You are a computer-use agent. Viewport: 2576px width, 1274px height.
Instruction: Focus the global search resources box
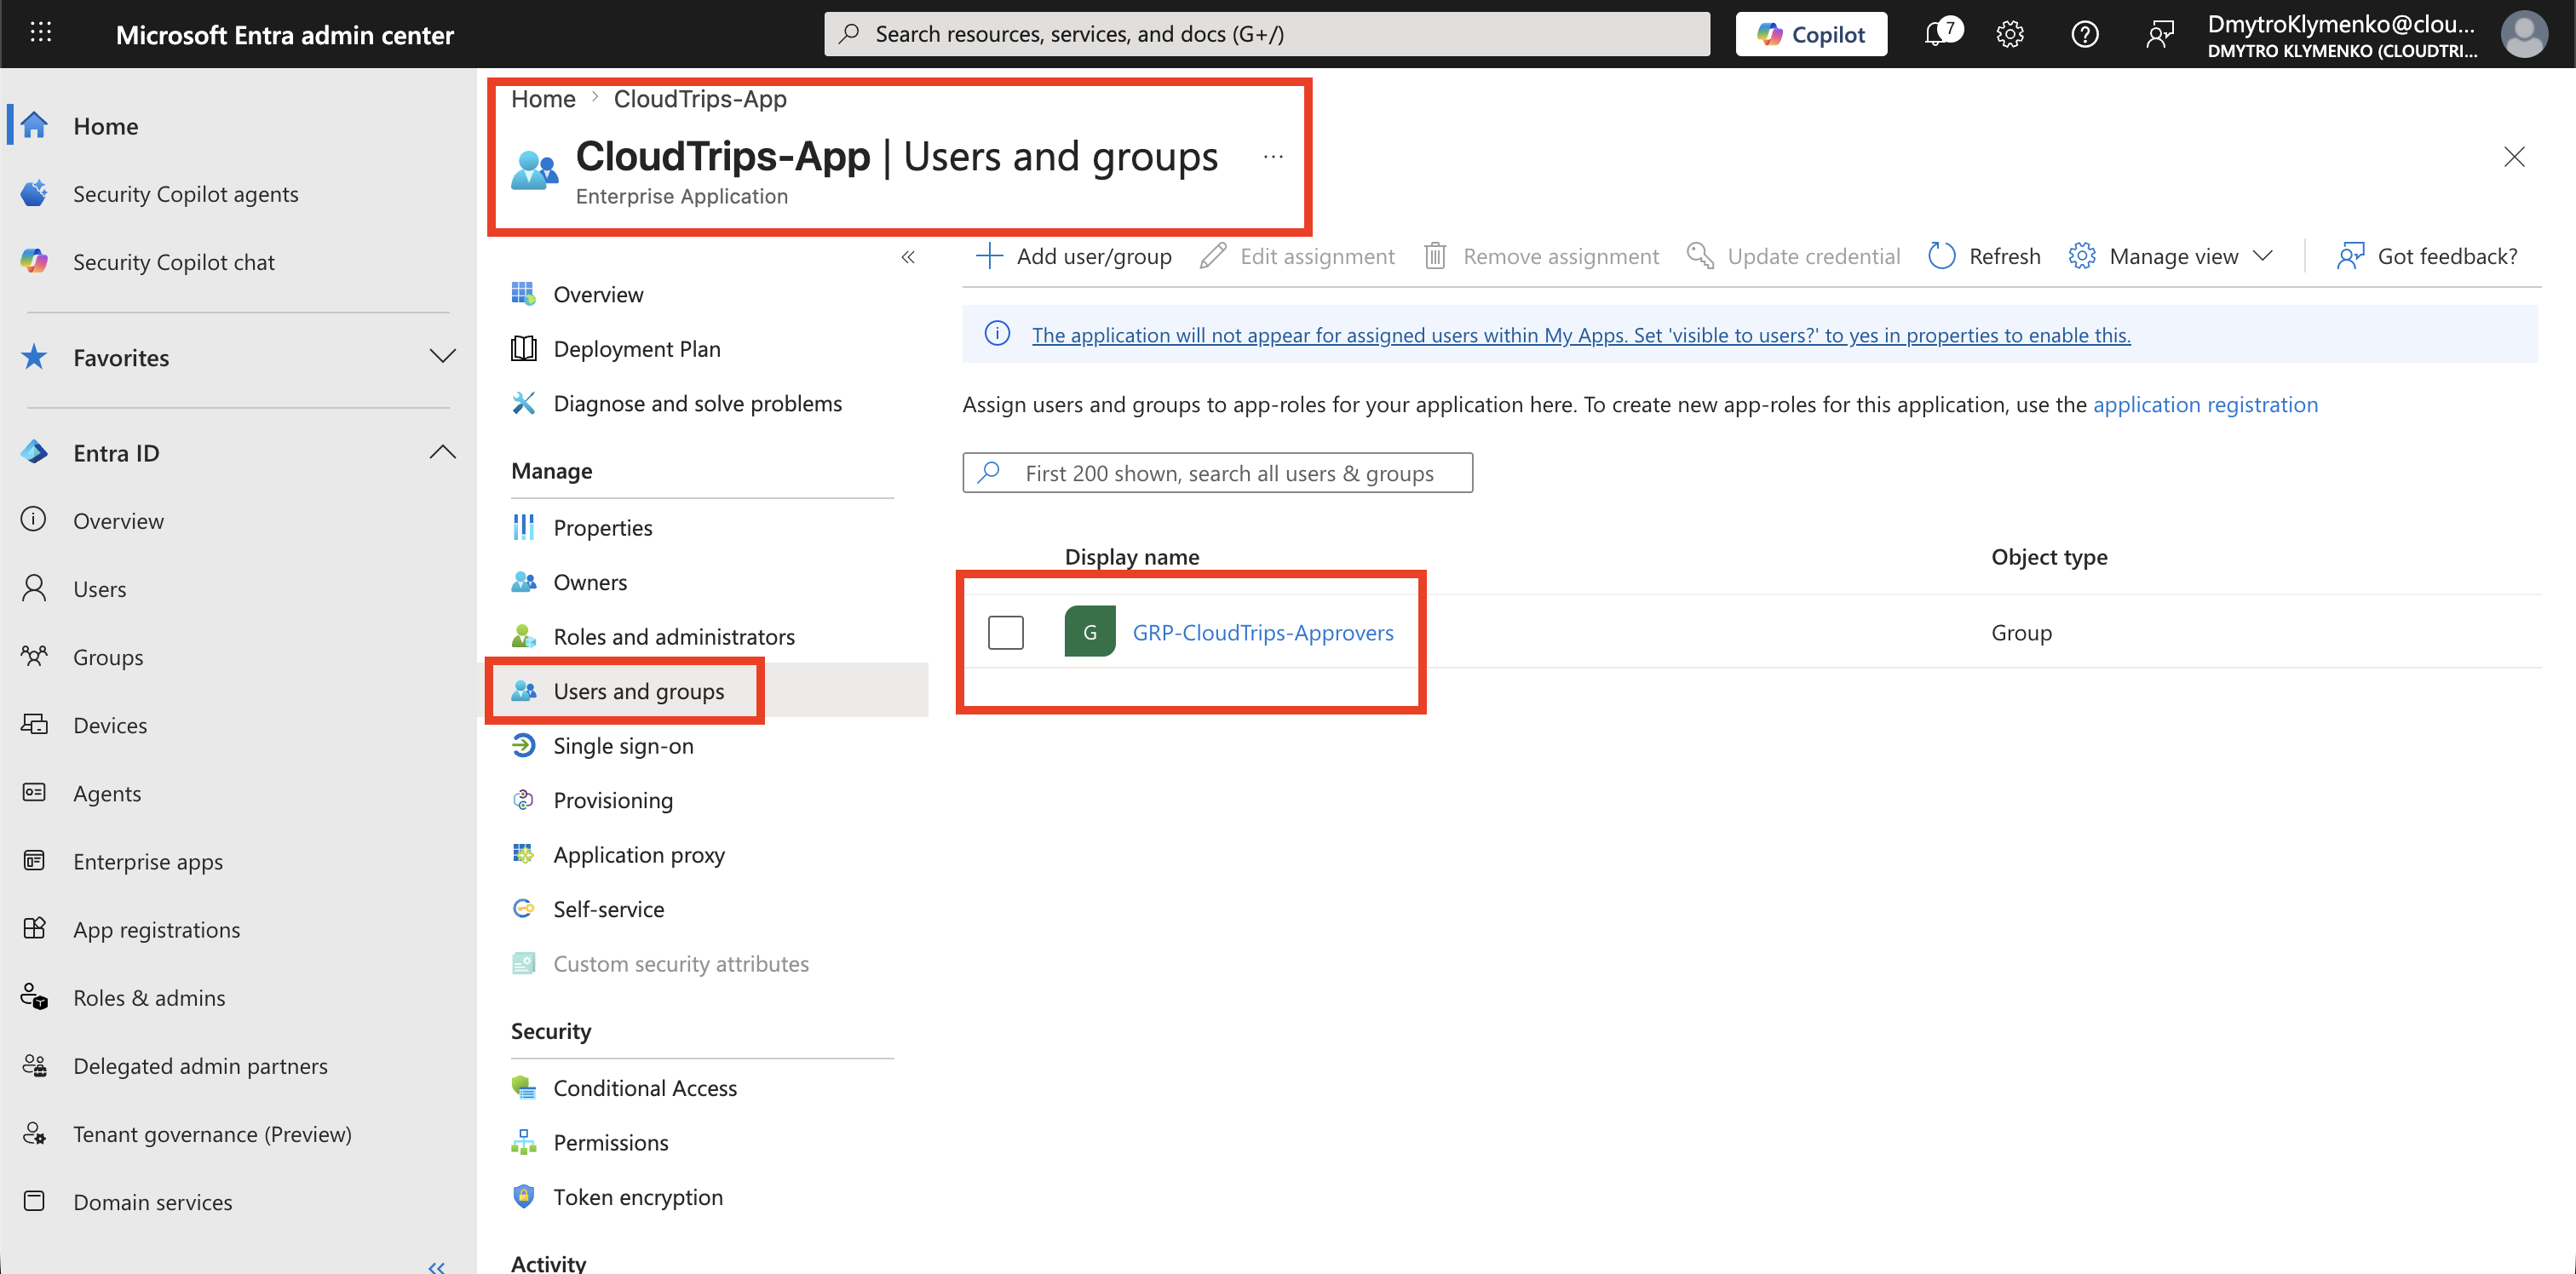point(1266,34)
